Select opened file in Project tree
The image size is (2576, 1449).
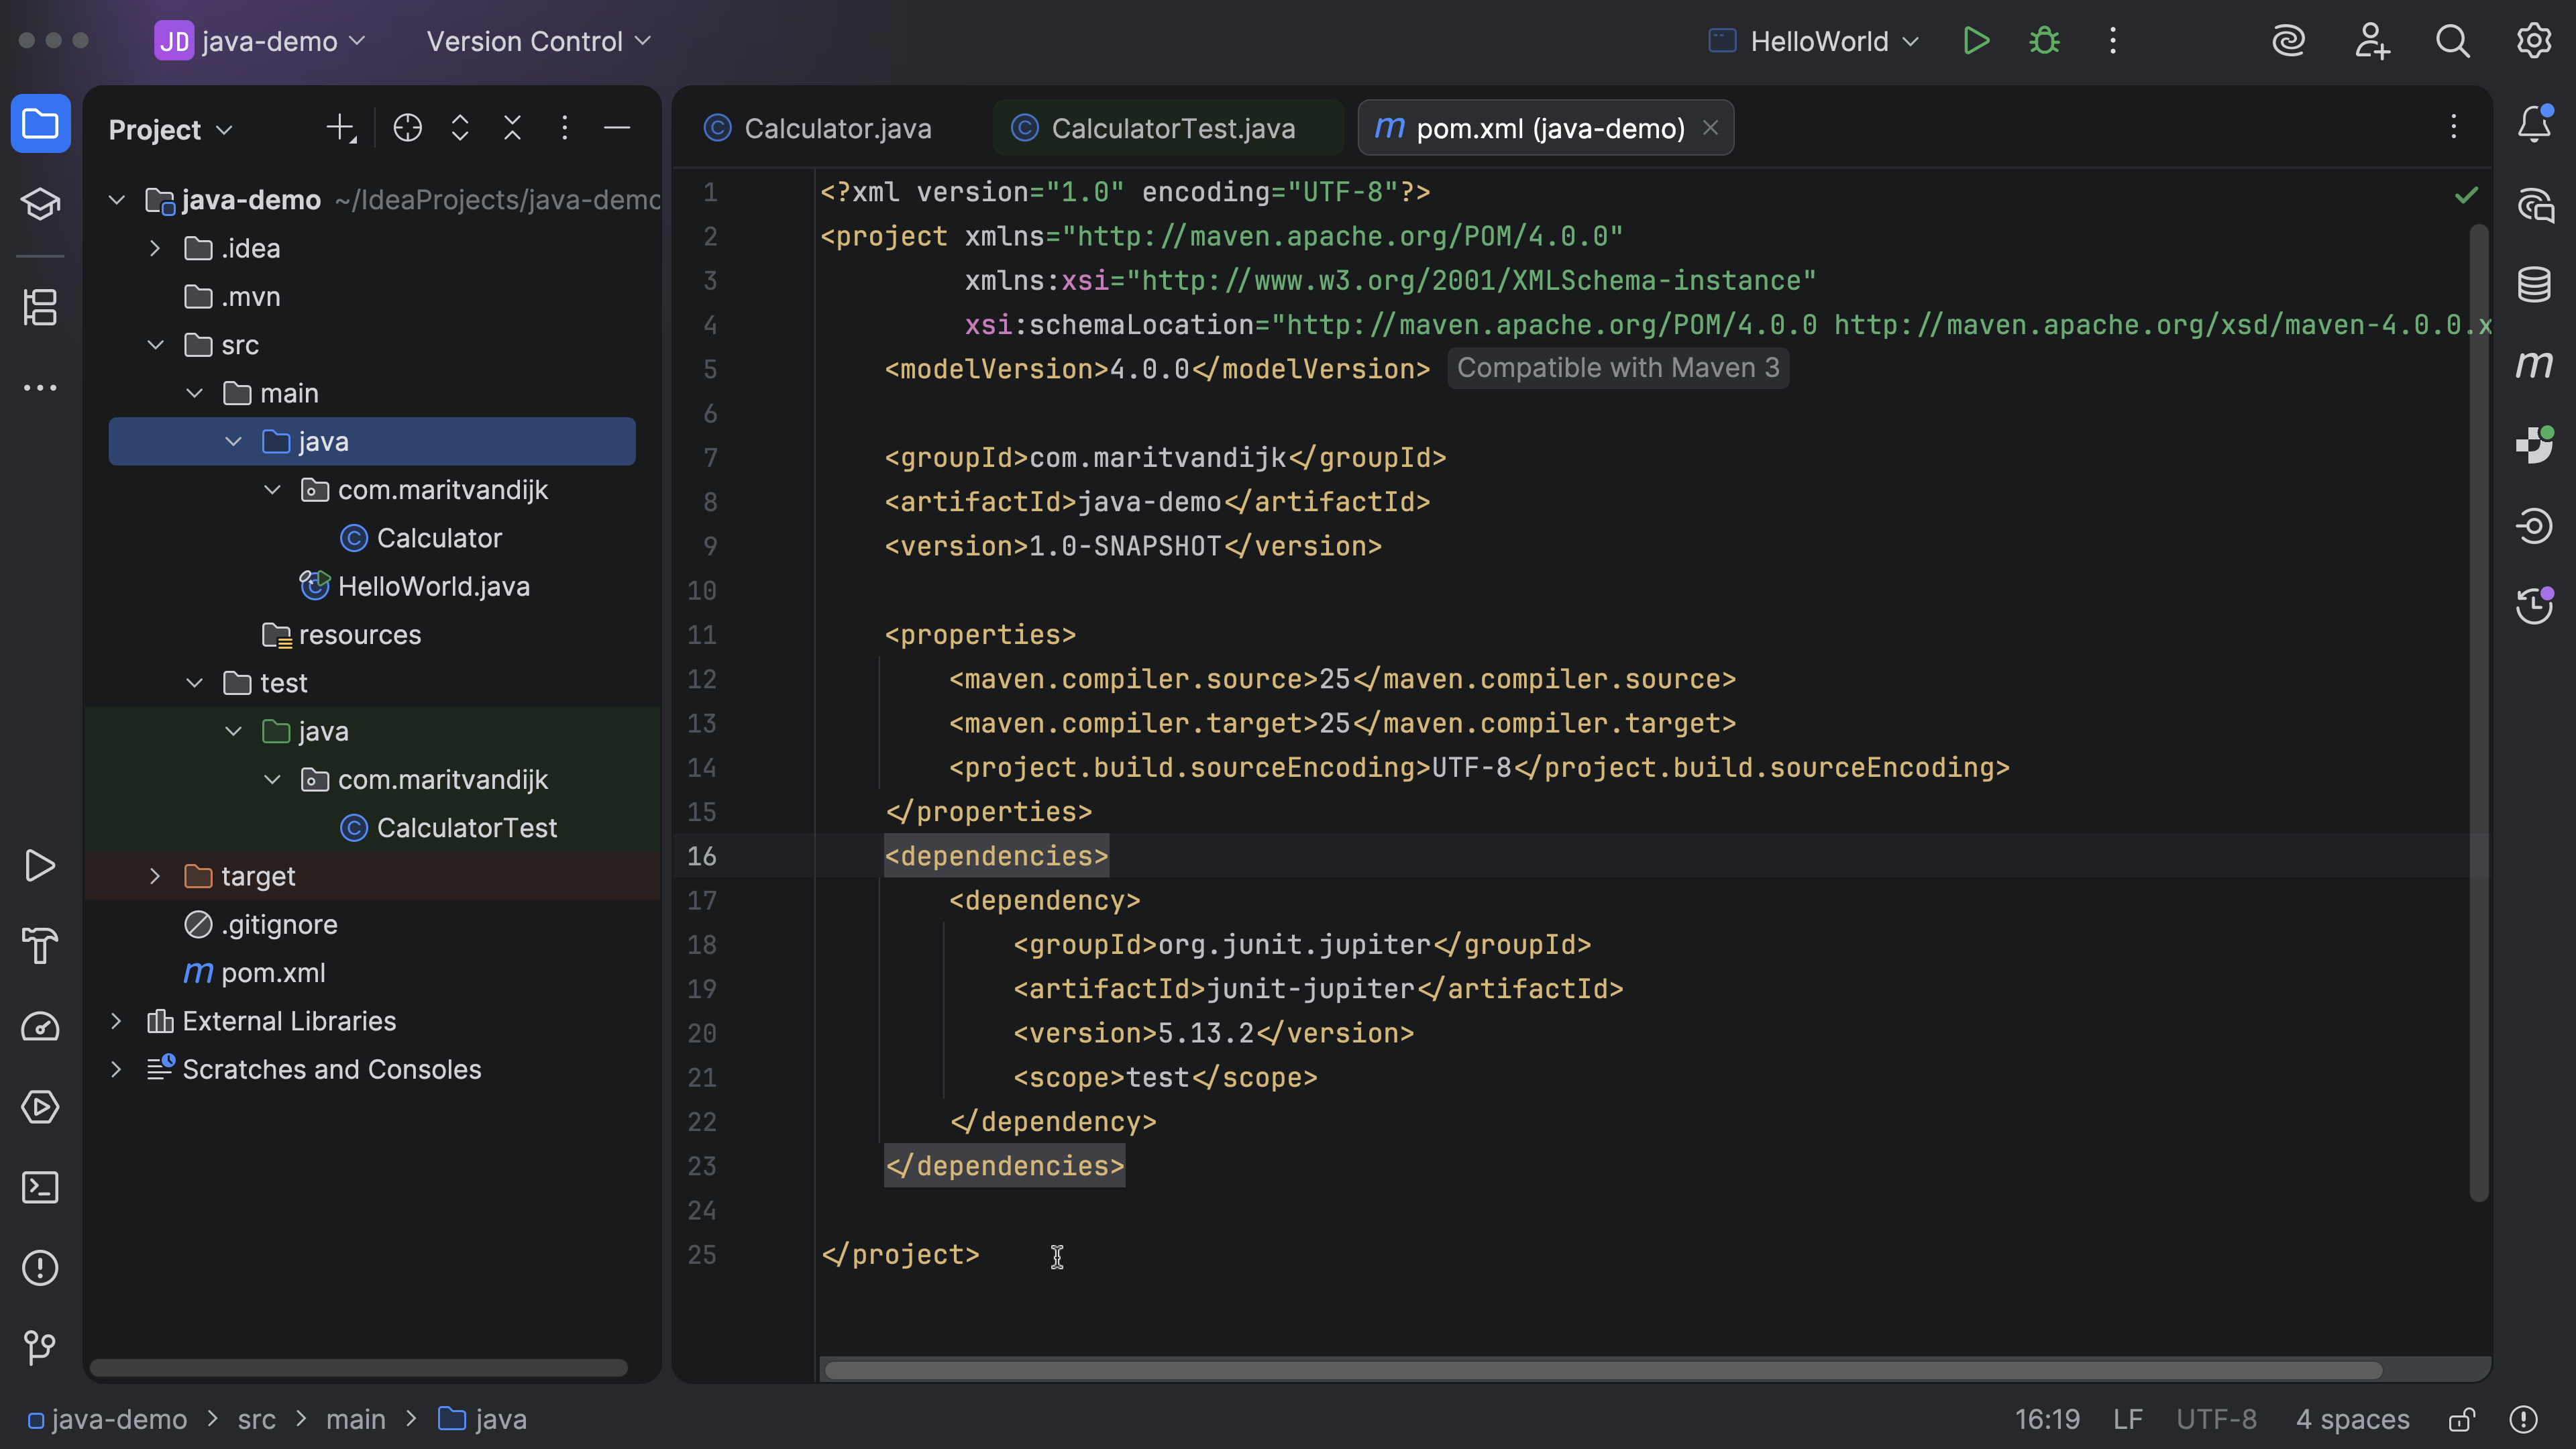408,128
